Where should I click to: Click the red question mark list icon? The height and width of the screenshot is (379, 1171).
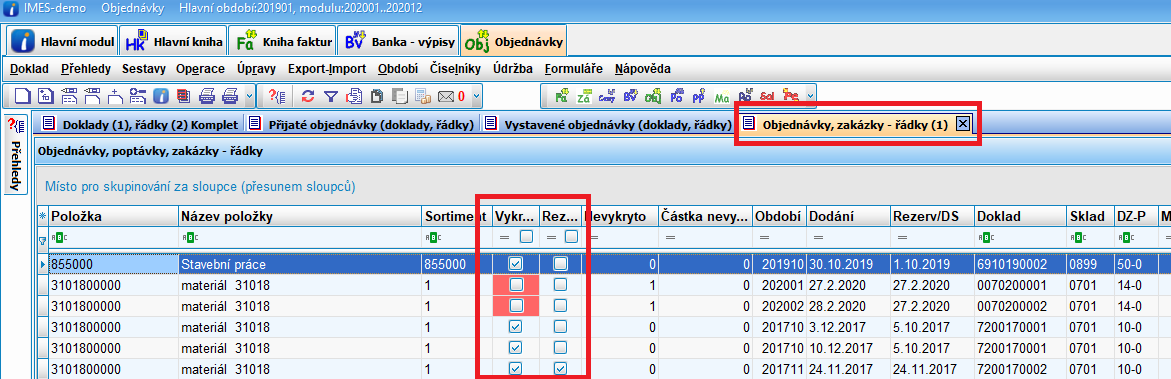(276, 96)
